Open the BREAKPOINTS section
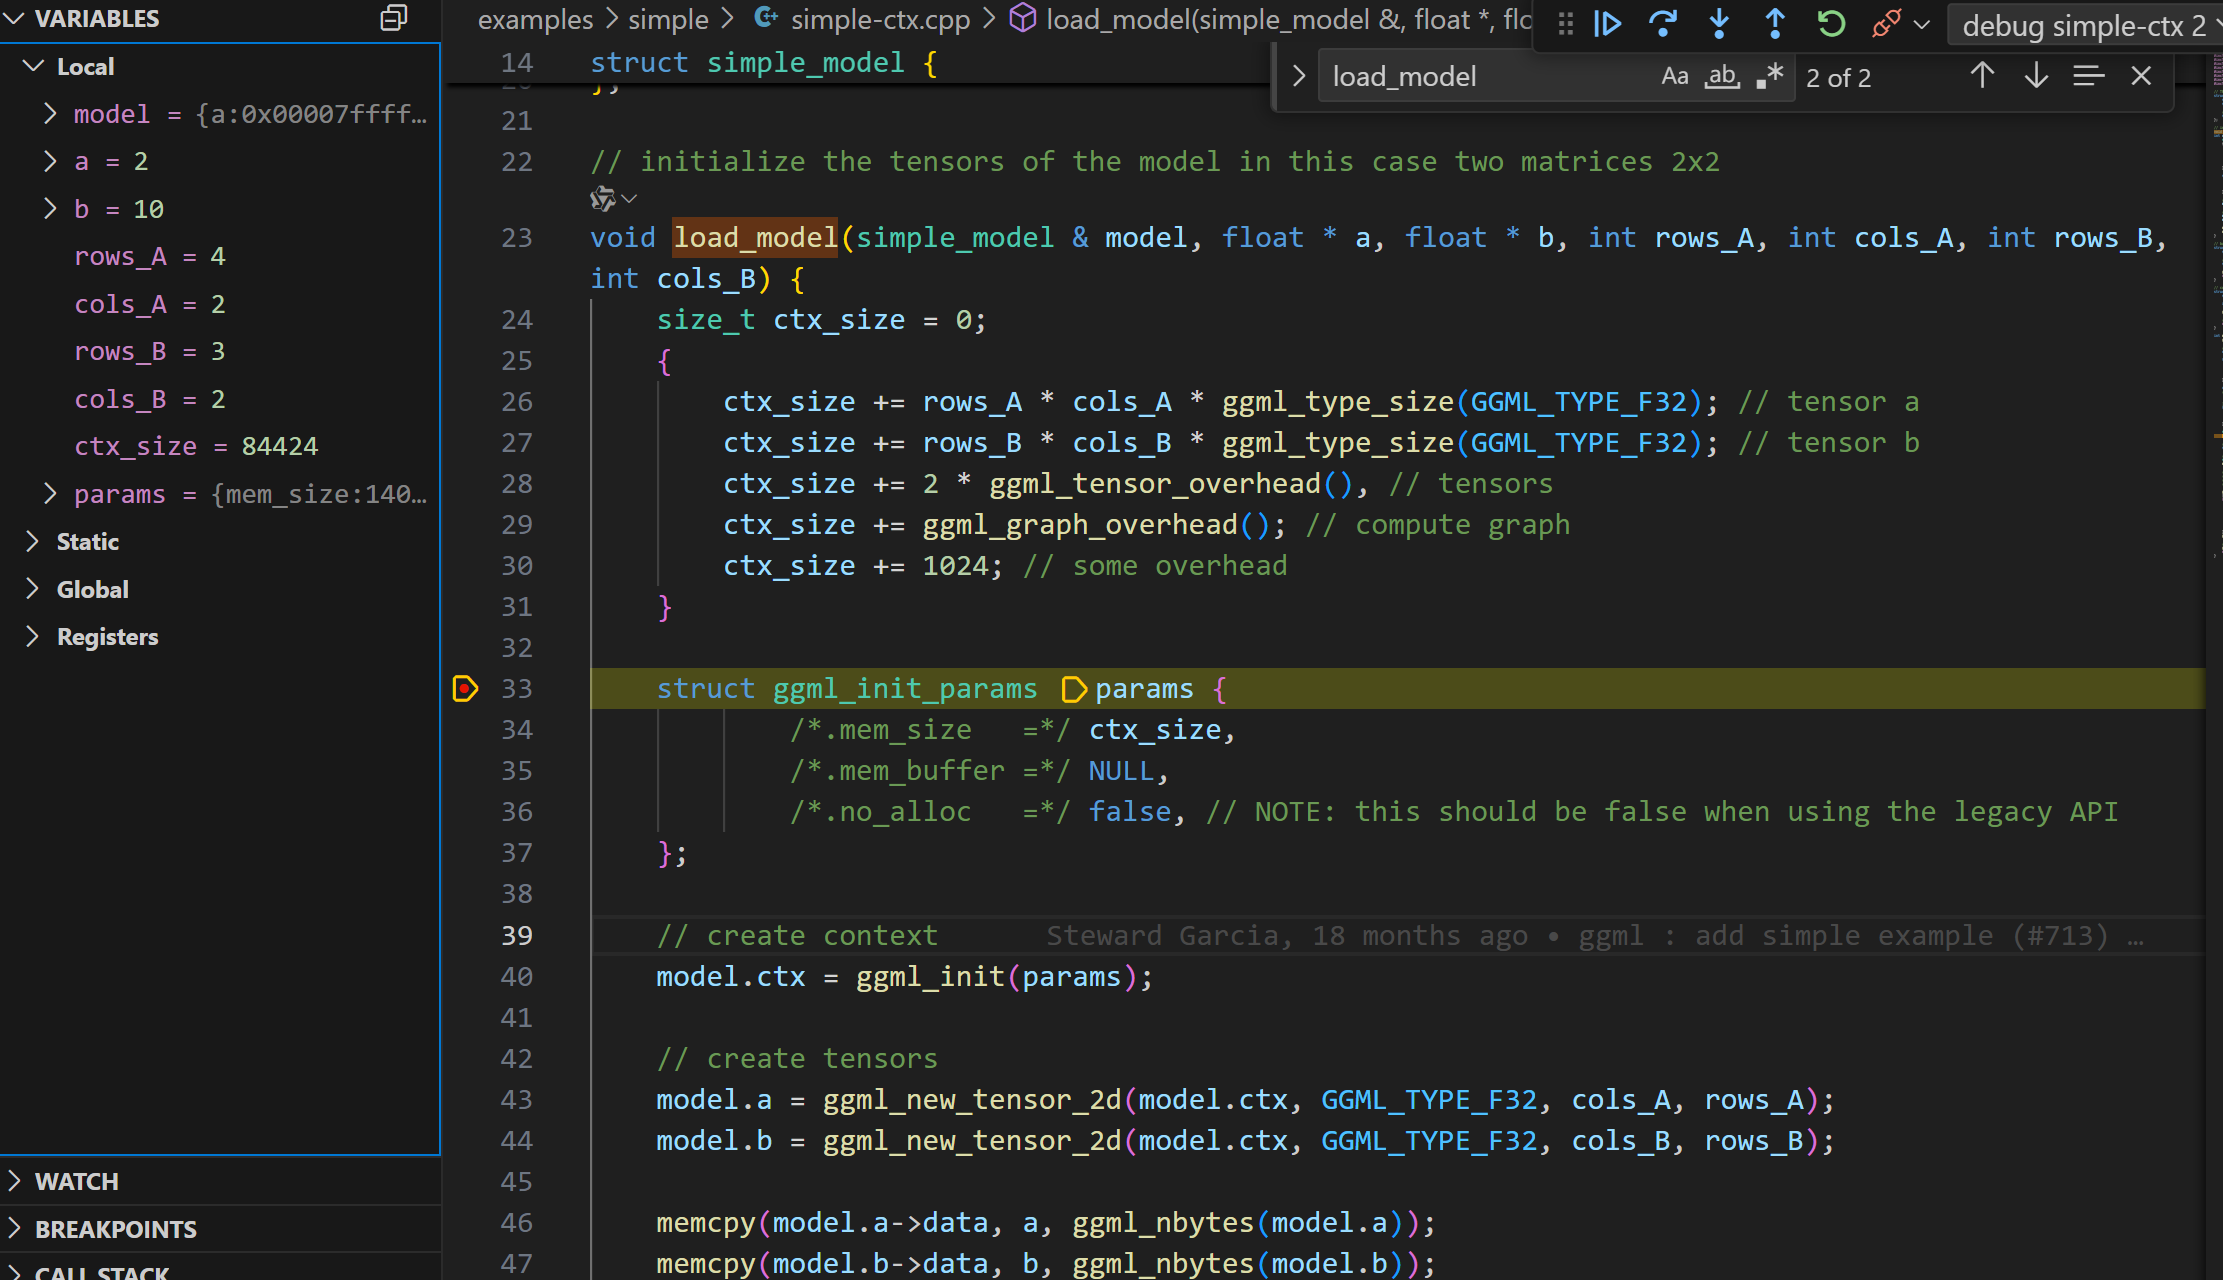The width and height of the screenshot is (2223, 1280). click(115, 1229)
